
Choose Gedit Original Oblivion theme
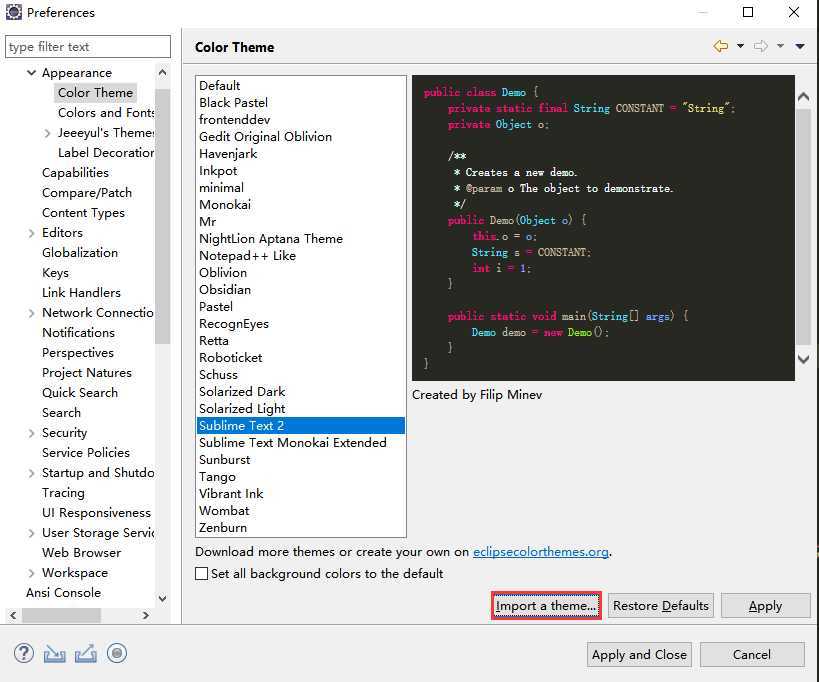click(x=300, y=136)
